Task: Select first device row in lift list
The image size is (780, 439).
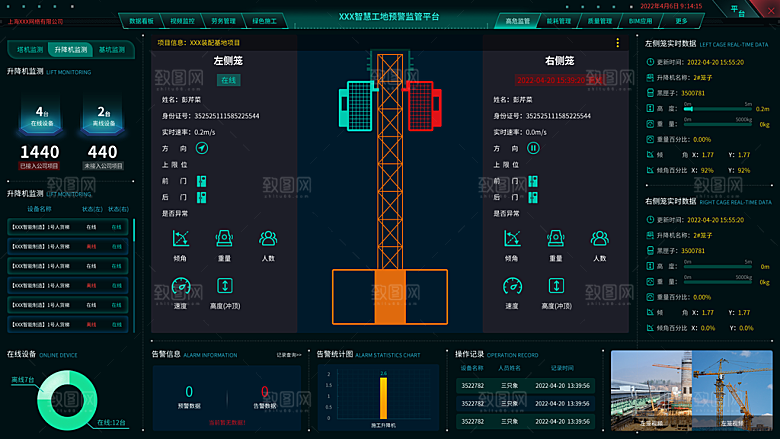Action: click(68, 227)
